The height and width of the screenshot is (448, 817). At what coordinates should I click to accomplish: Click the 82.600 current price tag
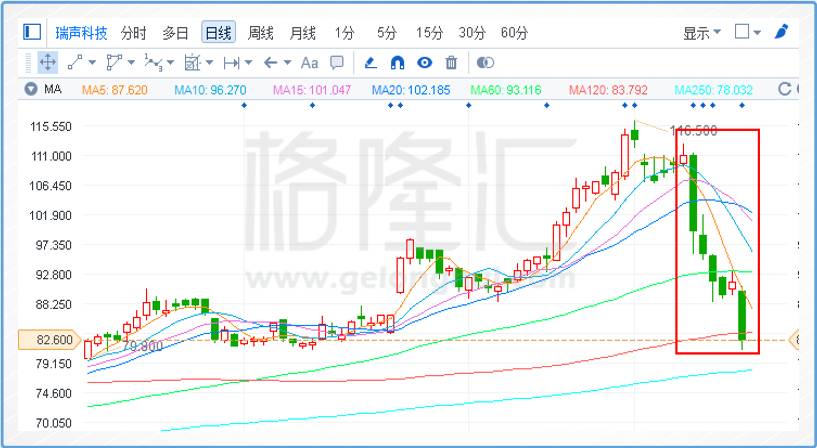click(50, 340)
